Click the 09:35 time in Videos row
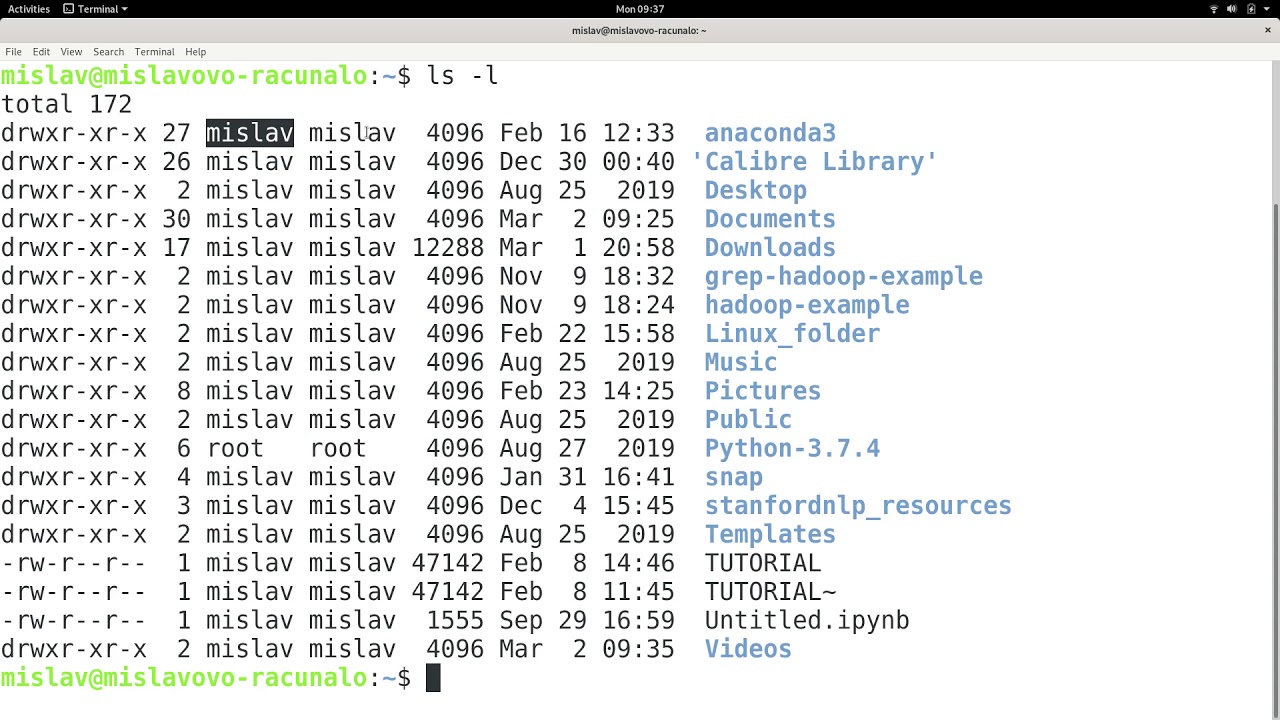This screenshot has height=720, width=1280. 638,649
